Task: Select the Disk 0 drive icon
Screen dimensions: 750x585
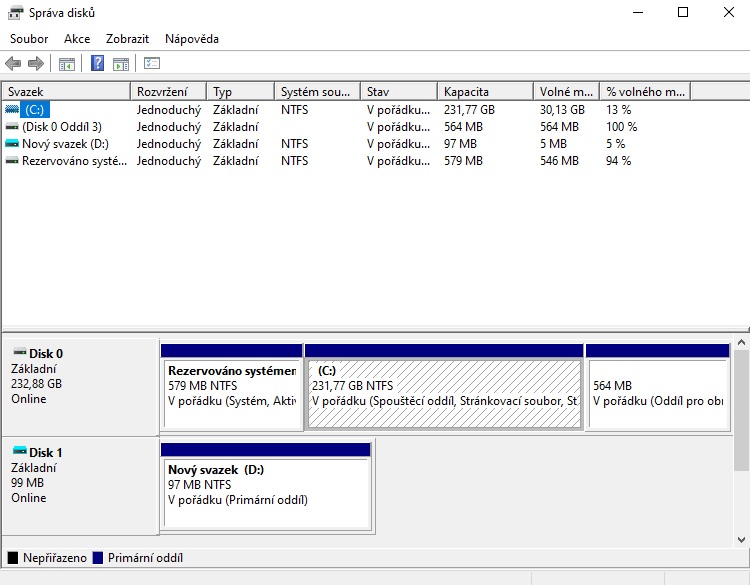Action: pos(19,354)
